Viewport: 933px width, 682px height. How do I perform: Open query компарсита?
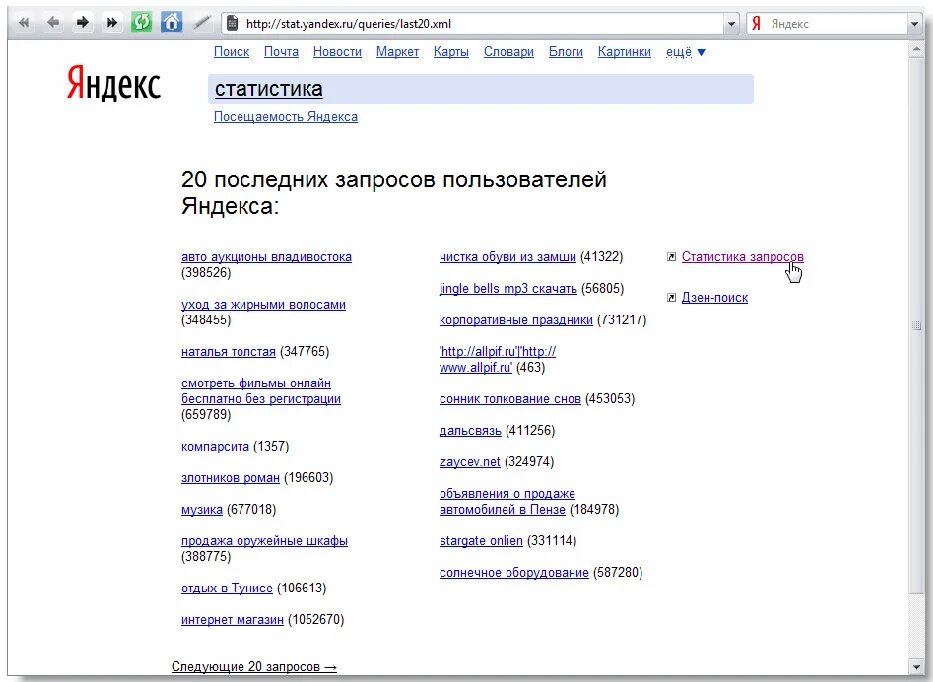pos(215,446)
